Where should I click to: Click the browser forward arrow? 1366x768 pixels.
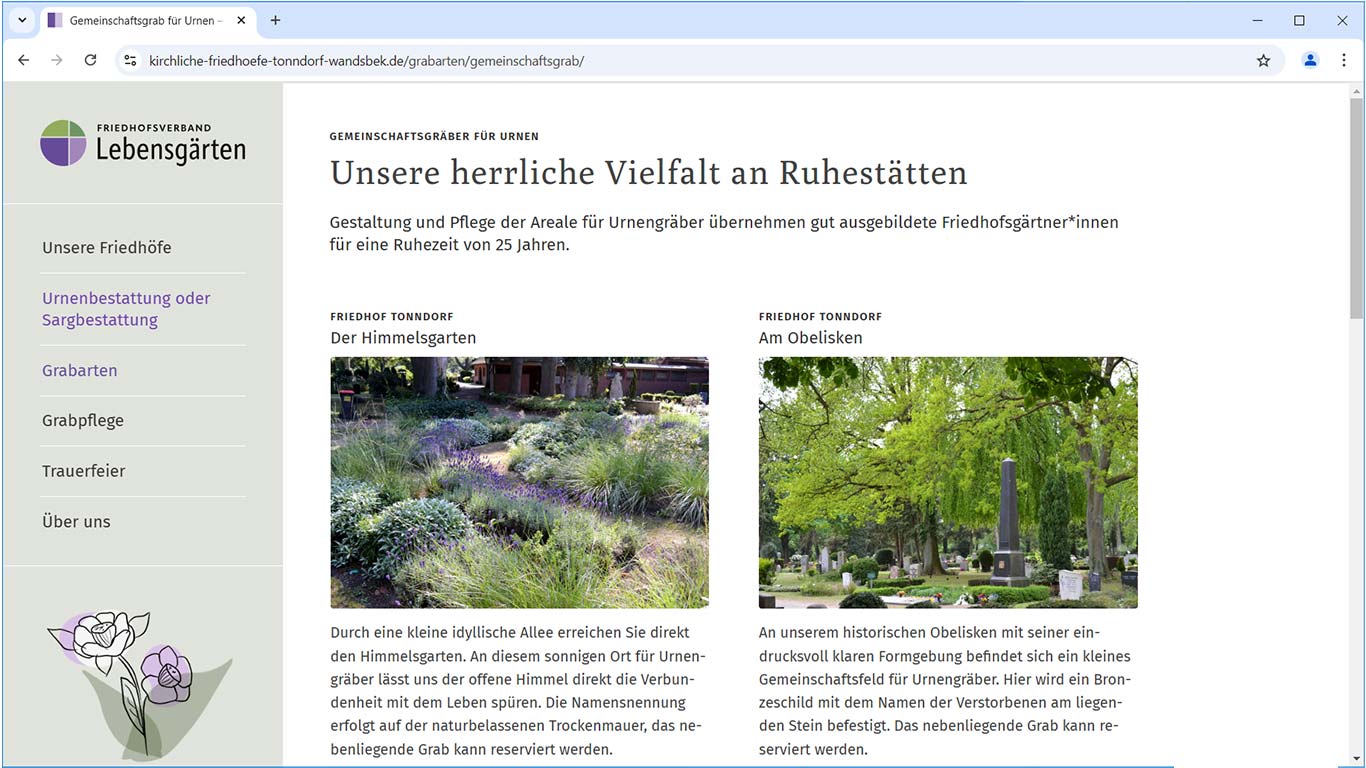tap(57, 60)
